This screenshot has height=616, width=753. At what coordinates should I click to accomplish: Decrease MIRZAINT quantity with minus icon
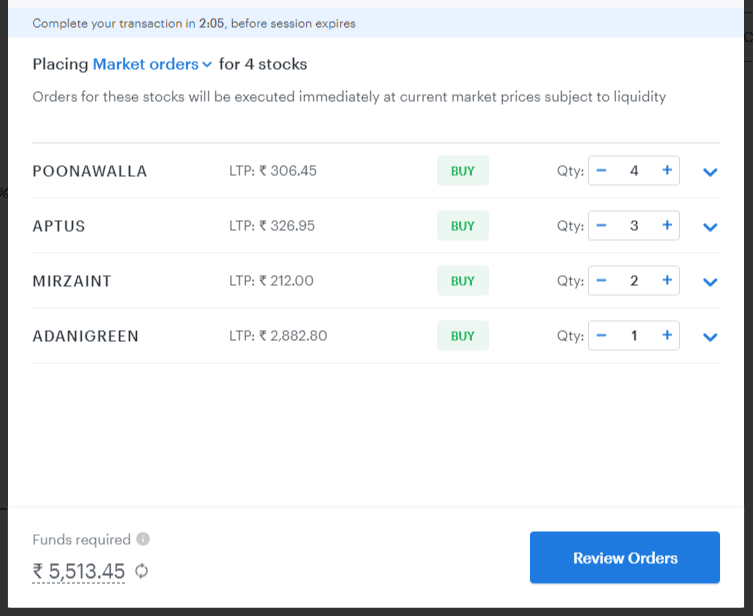coord(601,280)
